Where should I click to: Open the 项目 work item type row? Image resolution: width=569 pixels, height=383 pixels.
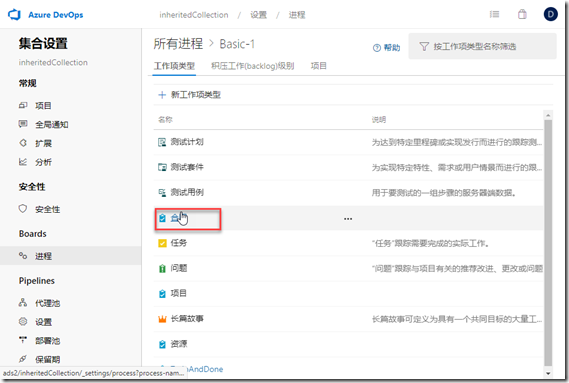(179, 293)
